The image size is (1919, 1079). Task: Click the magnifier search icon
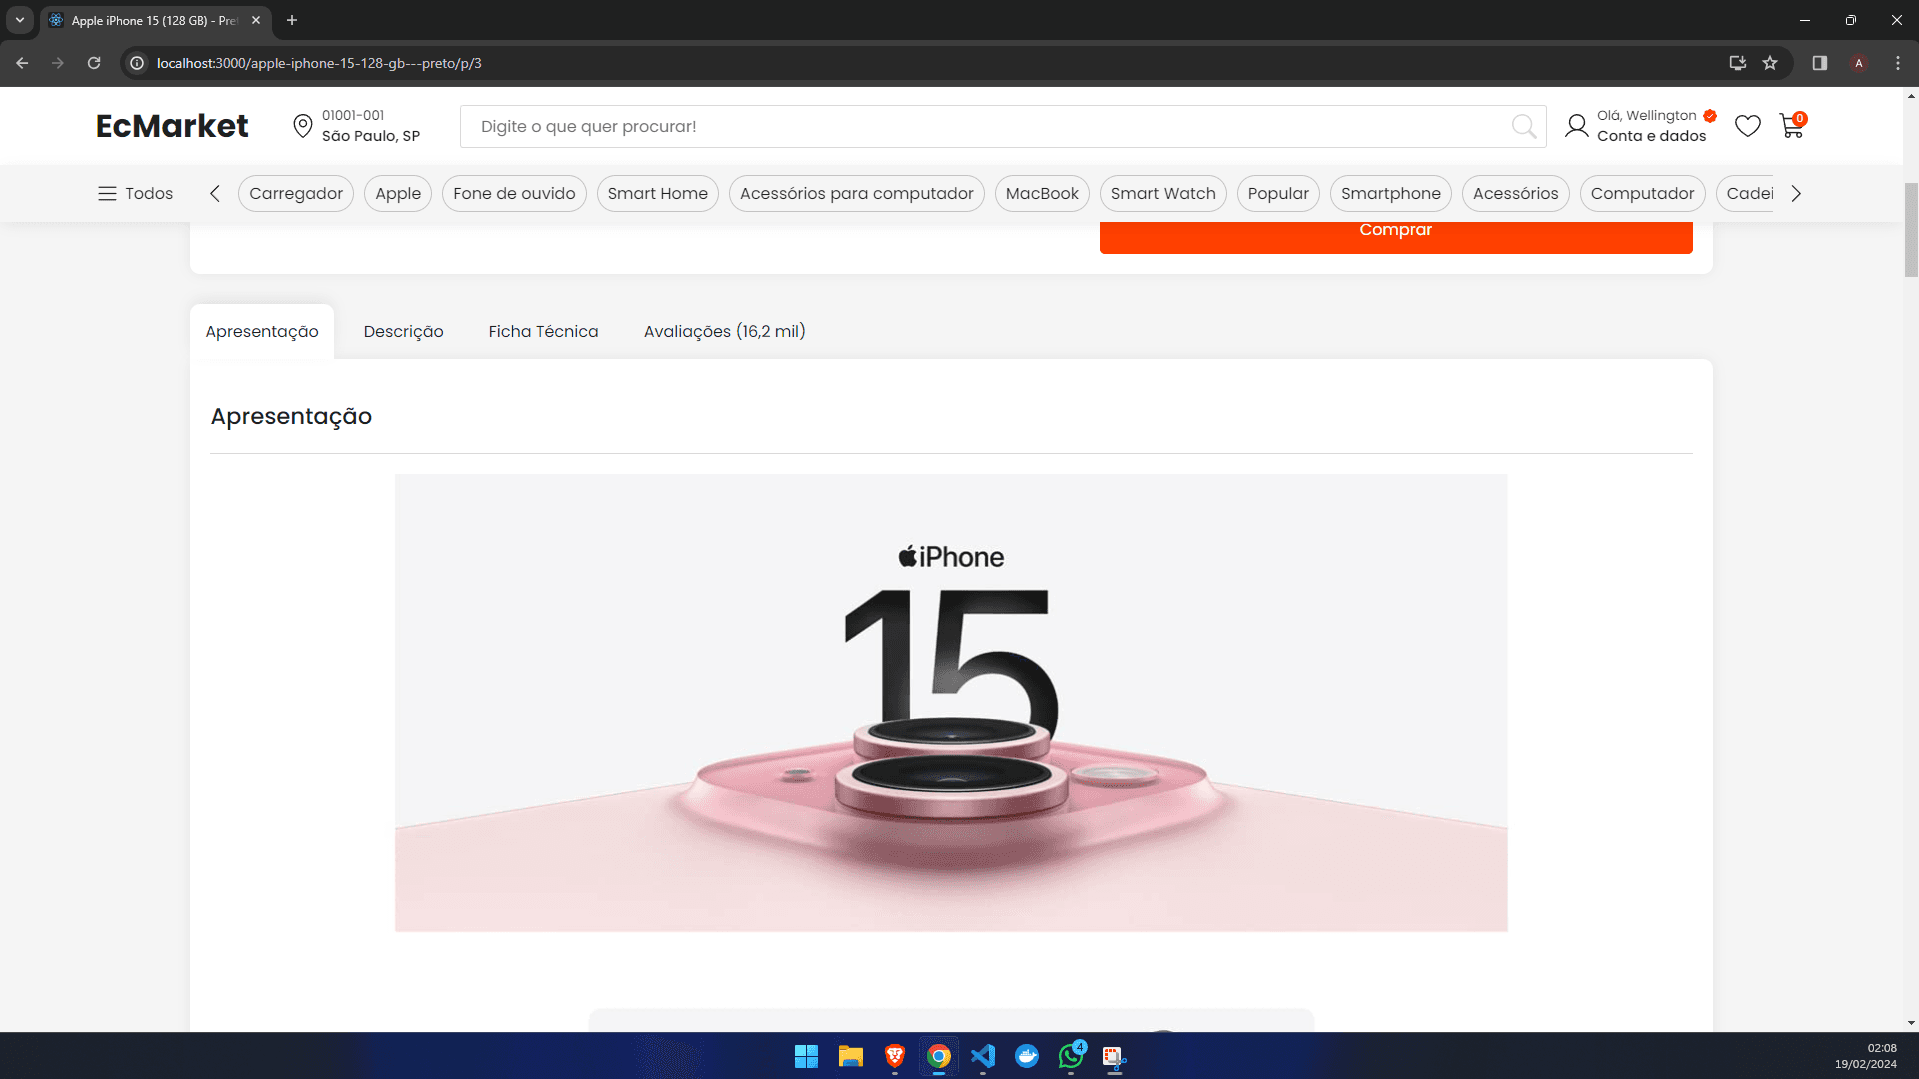1524,126
